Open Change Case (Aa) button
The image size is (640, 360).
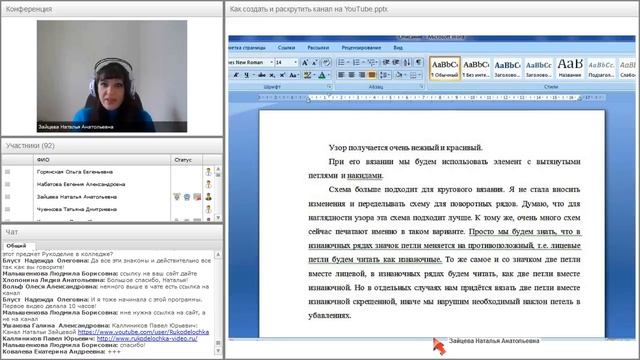(293, 75)
